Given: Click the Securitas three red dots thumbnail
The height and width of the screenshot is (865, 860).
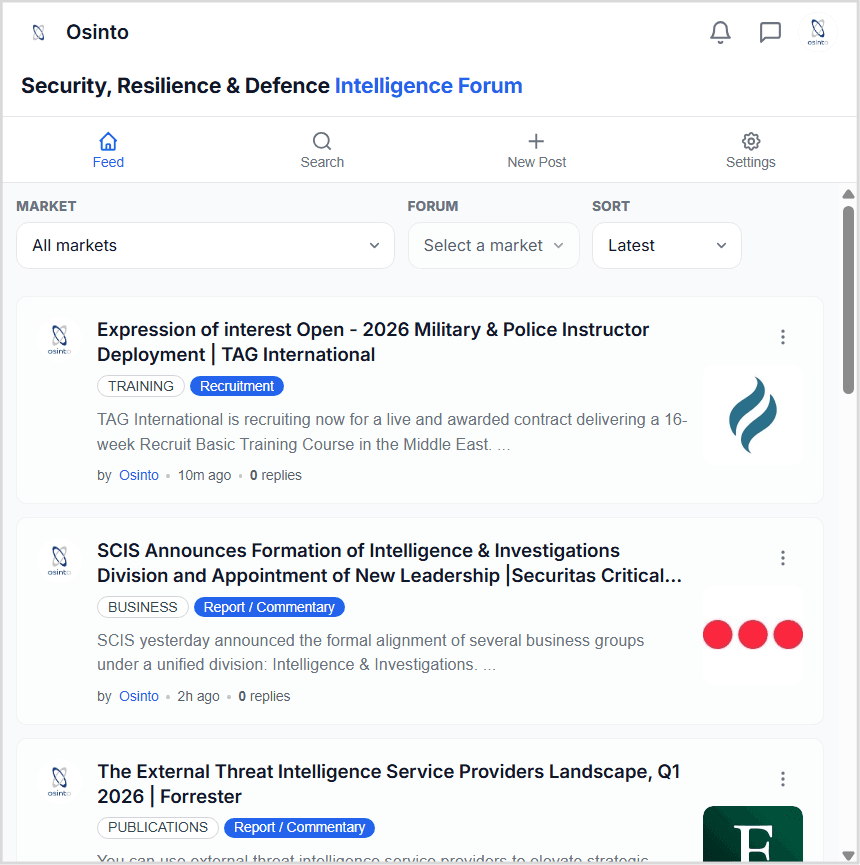Looking at the screenshot, I should 752,635.
